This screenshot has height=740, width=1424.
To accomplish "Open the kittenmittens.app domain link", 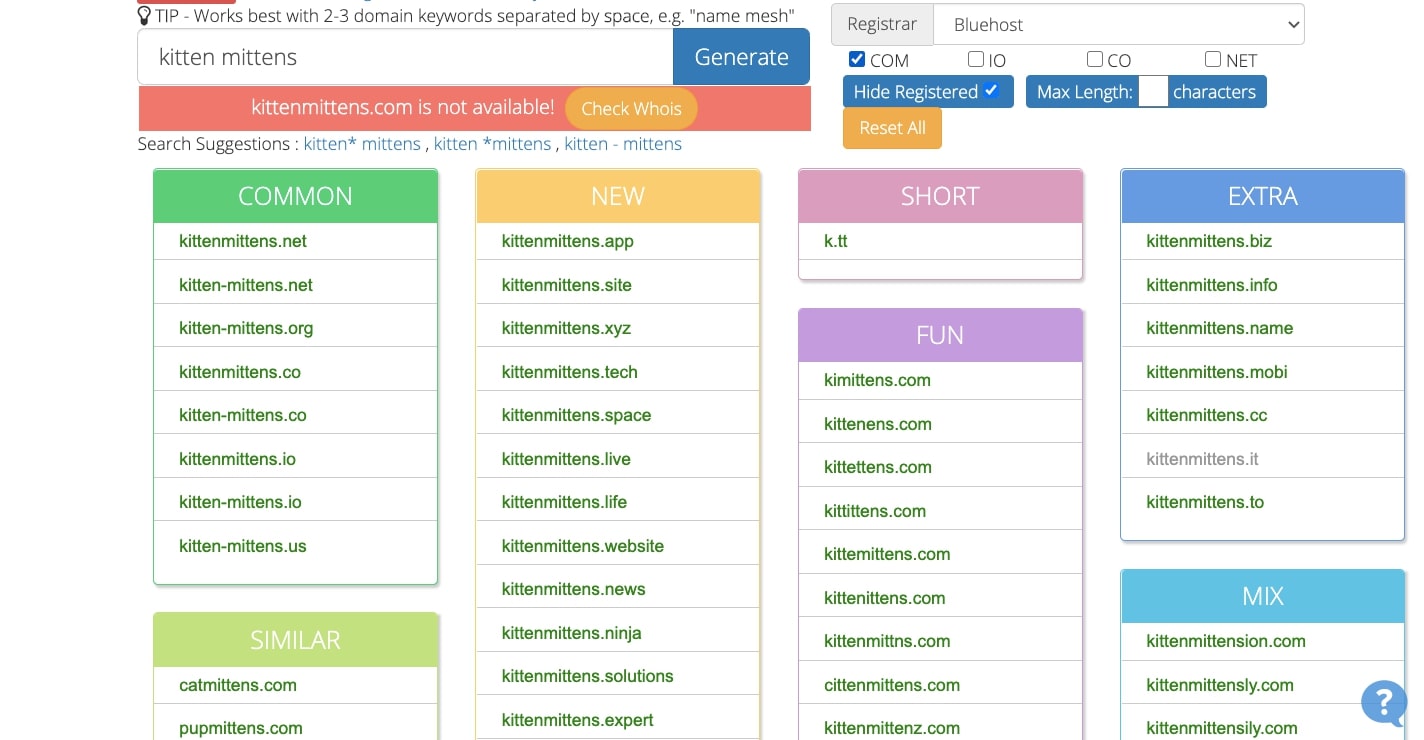I will [x=567, y=241].
